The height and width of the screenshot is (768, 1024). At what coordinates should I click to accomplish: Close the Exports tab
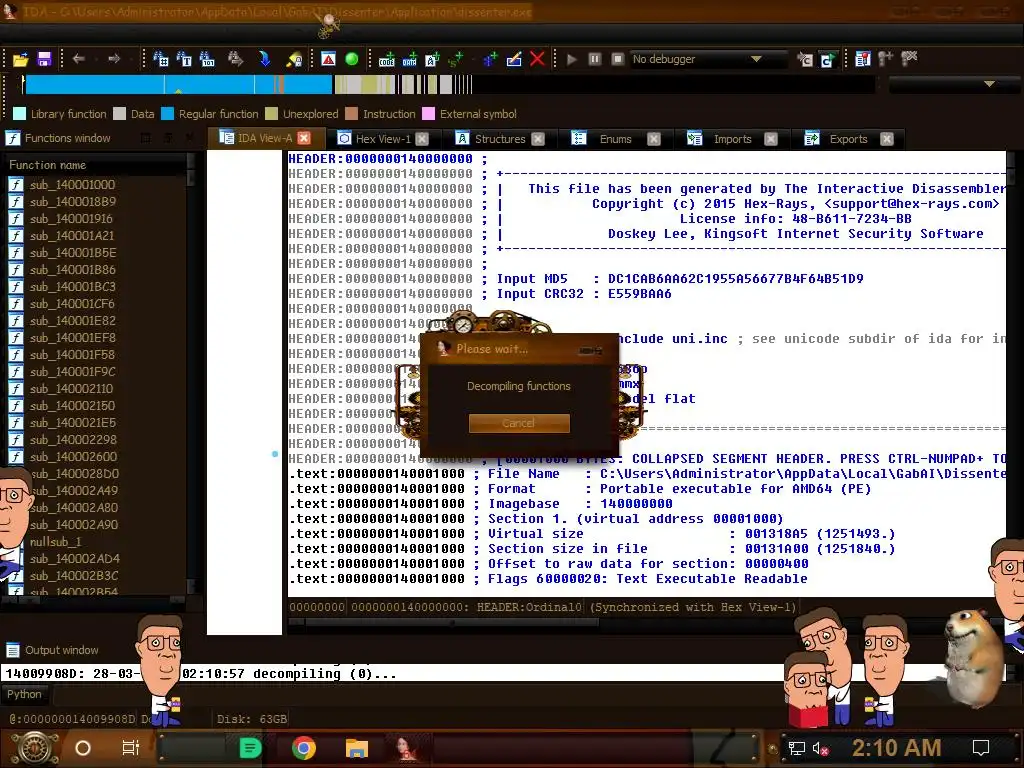[886, 138]
